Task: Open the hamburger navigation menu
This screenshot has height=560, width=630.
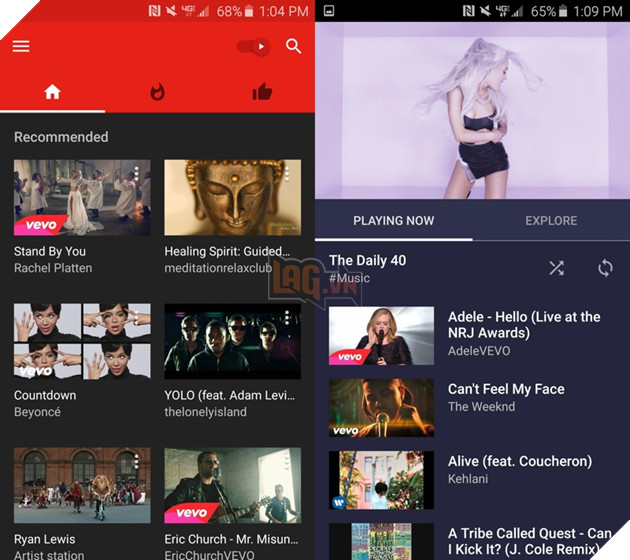Action: pos(21,46)
